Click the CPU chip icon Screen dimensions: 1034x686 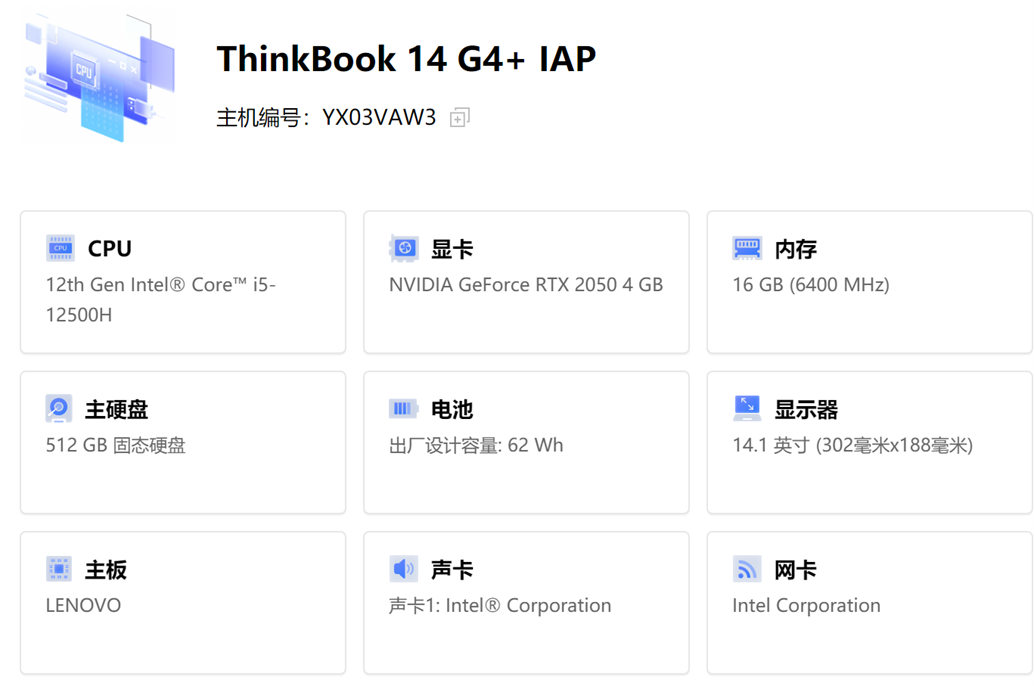point(60,248)
